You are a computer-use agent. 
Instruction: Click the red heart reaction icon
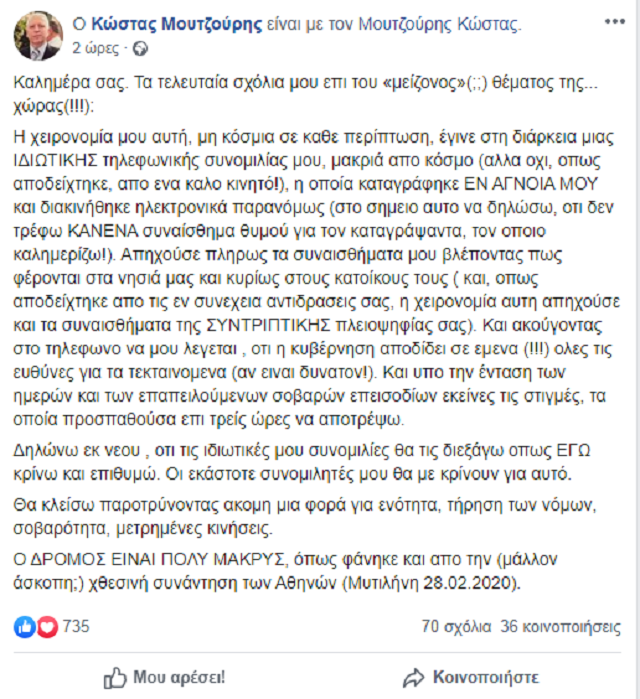[x=47, y=626]
